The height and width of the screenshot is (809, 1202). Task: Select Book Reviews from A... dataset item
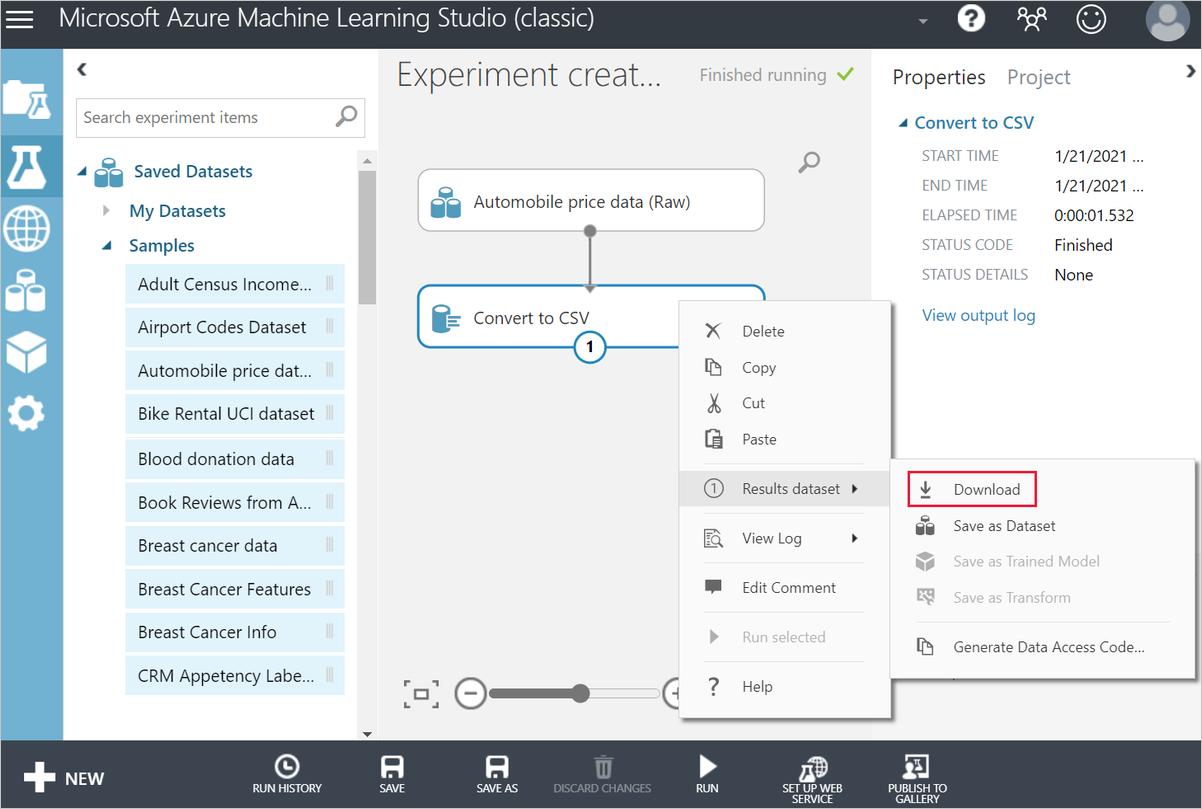[235, 503]
